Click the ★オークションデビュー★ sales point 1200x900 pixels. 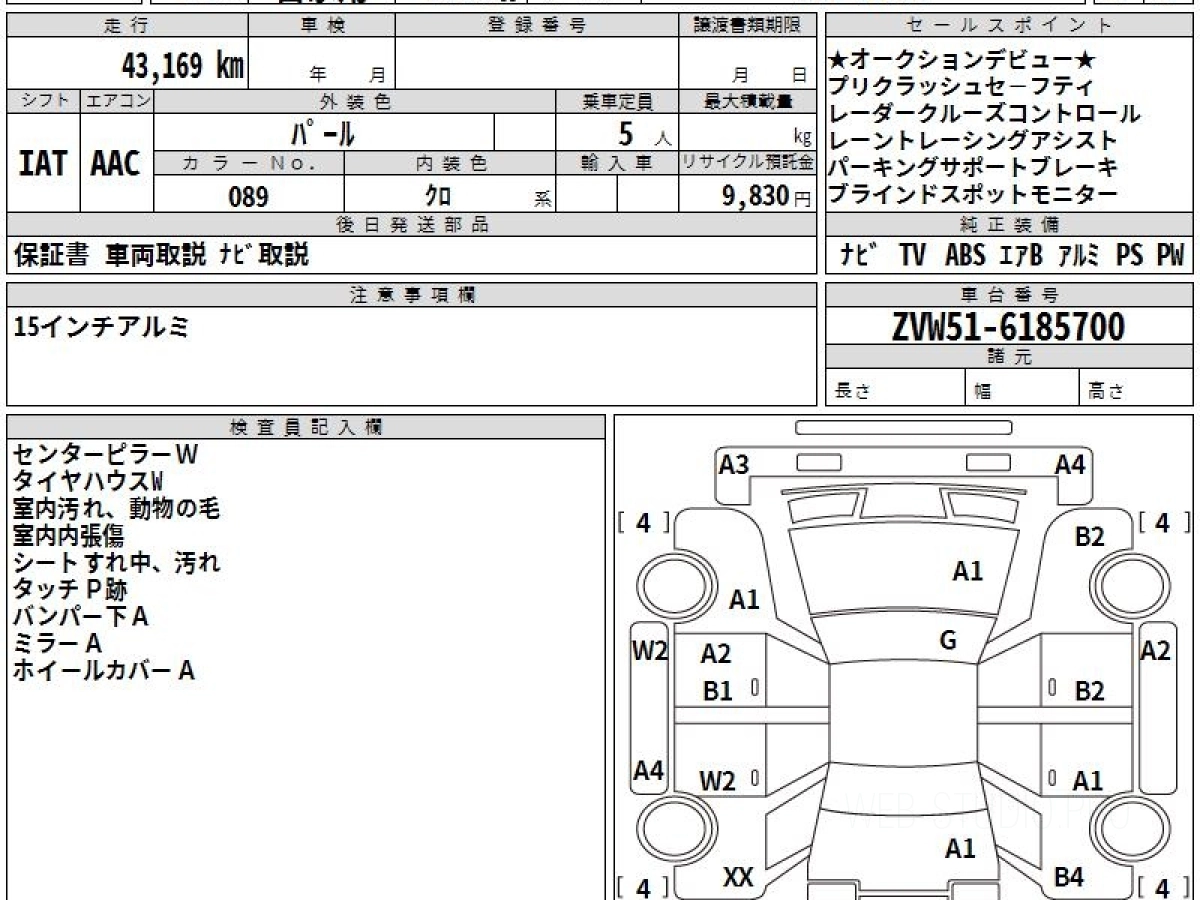(x=963, y=60)
